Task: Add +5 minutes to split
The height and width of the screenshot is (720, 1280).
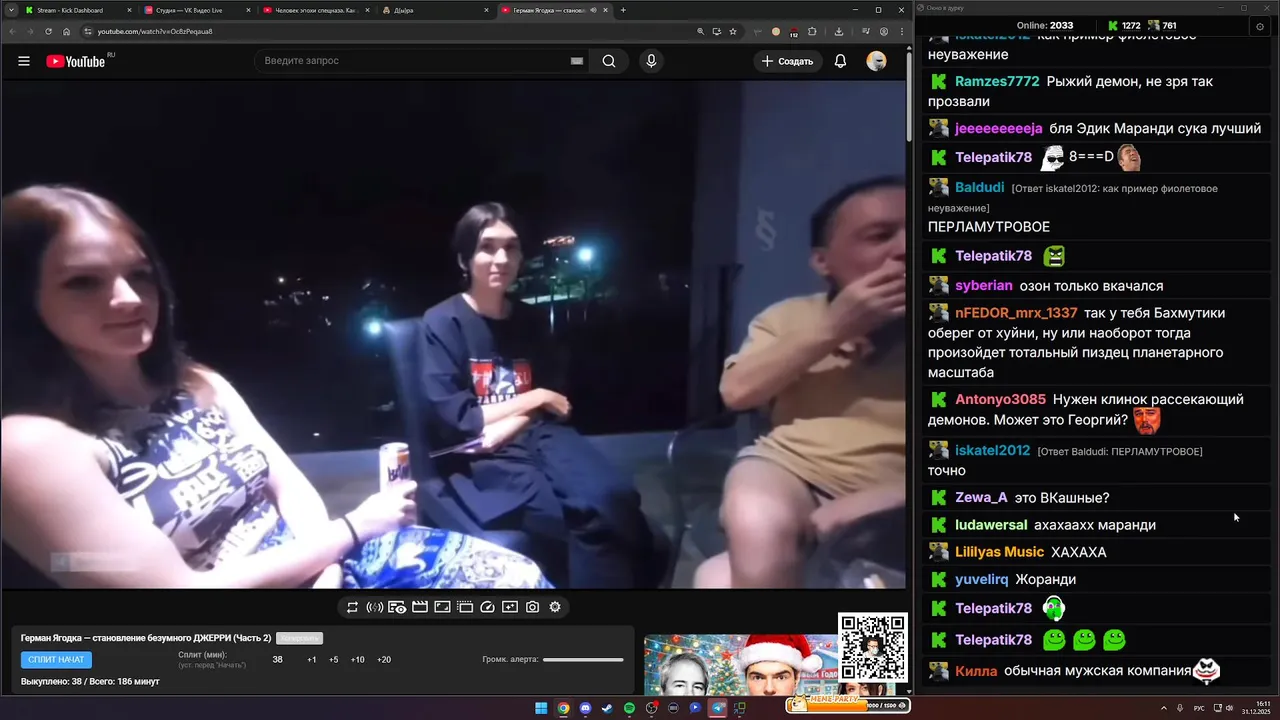Action: point(334,660)
